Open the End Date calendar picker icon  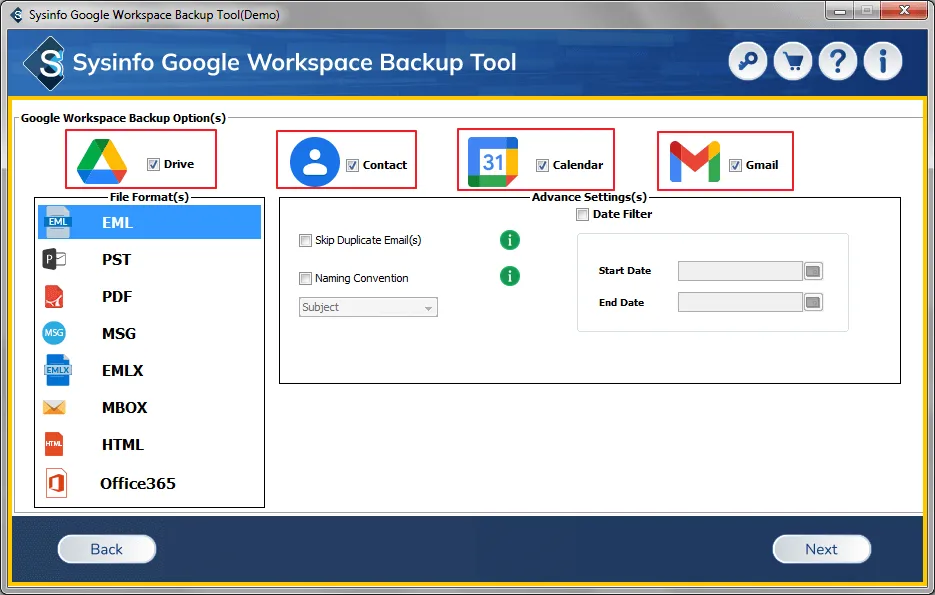click(813, 302)
